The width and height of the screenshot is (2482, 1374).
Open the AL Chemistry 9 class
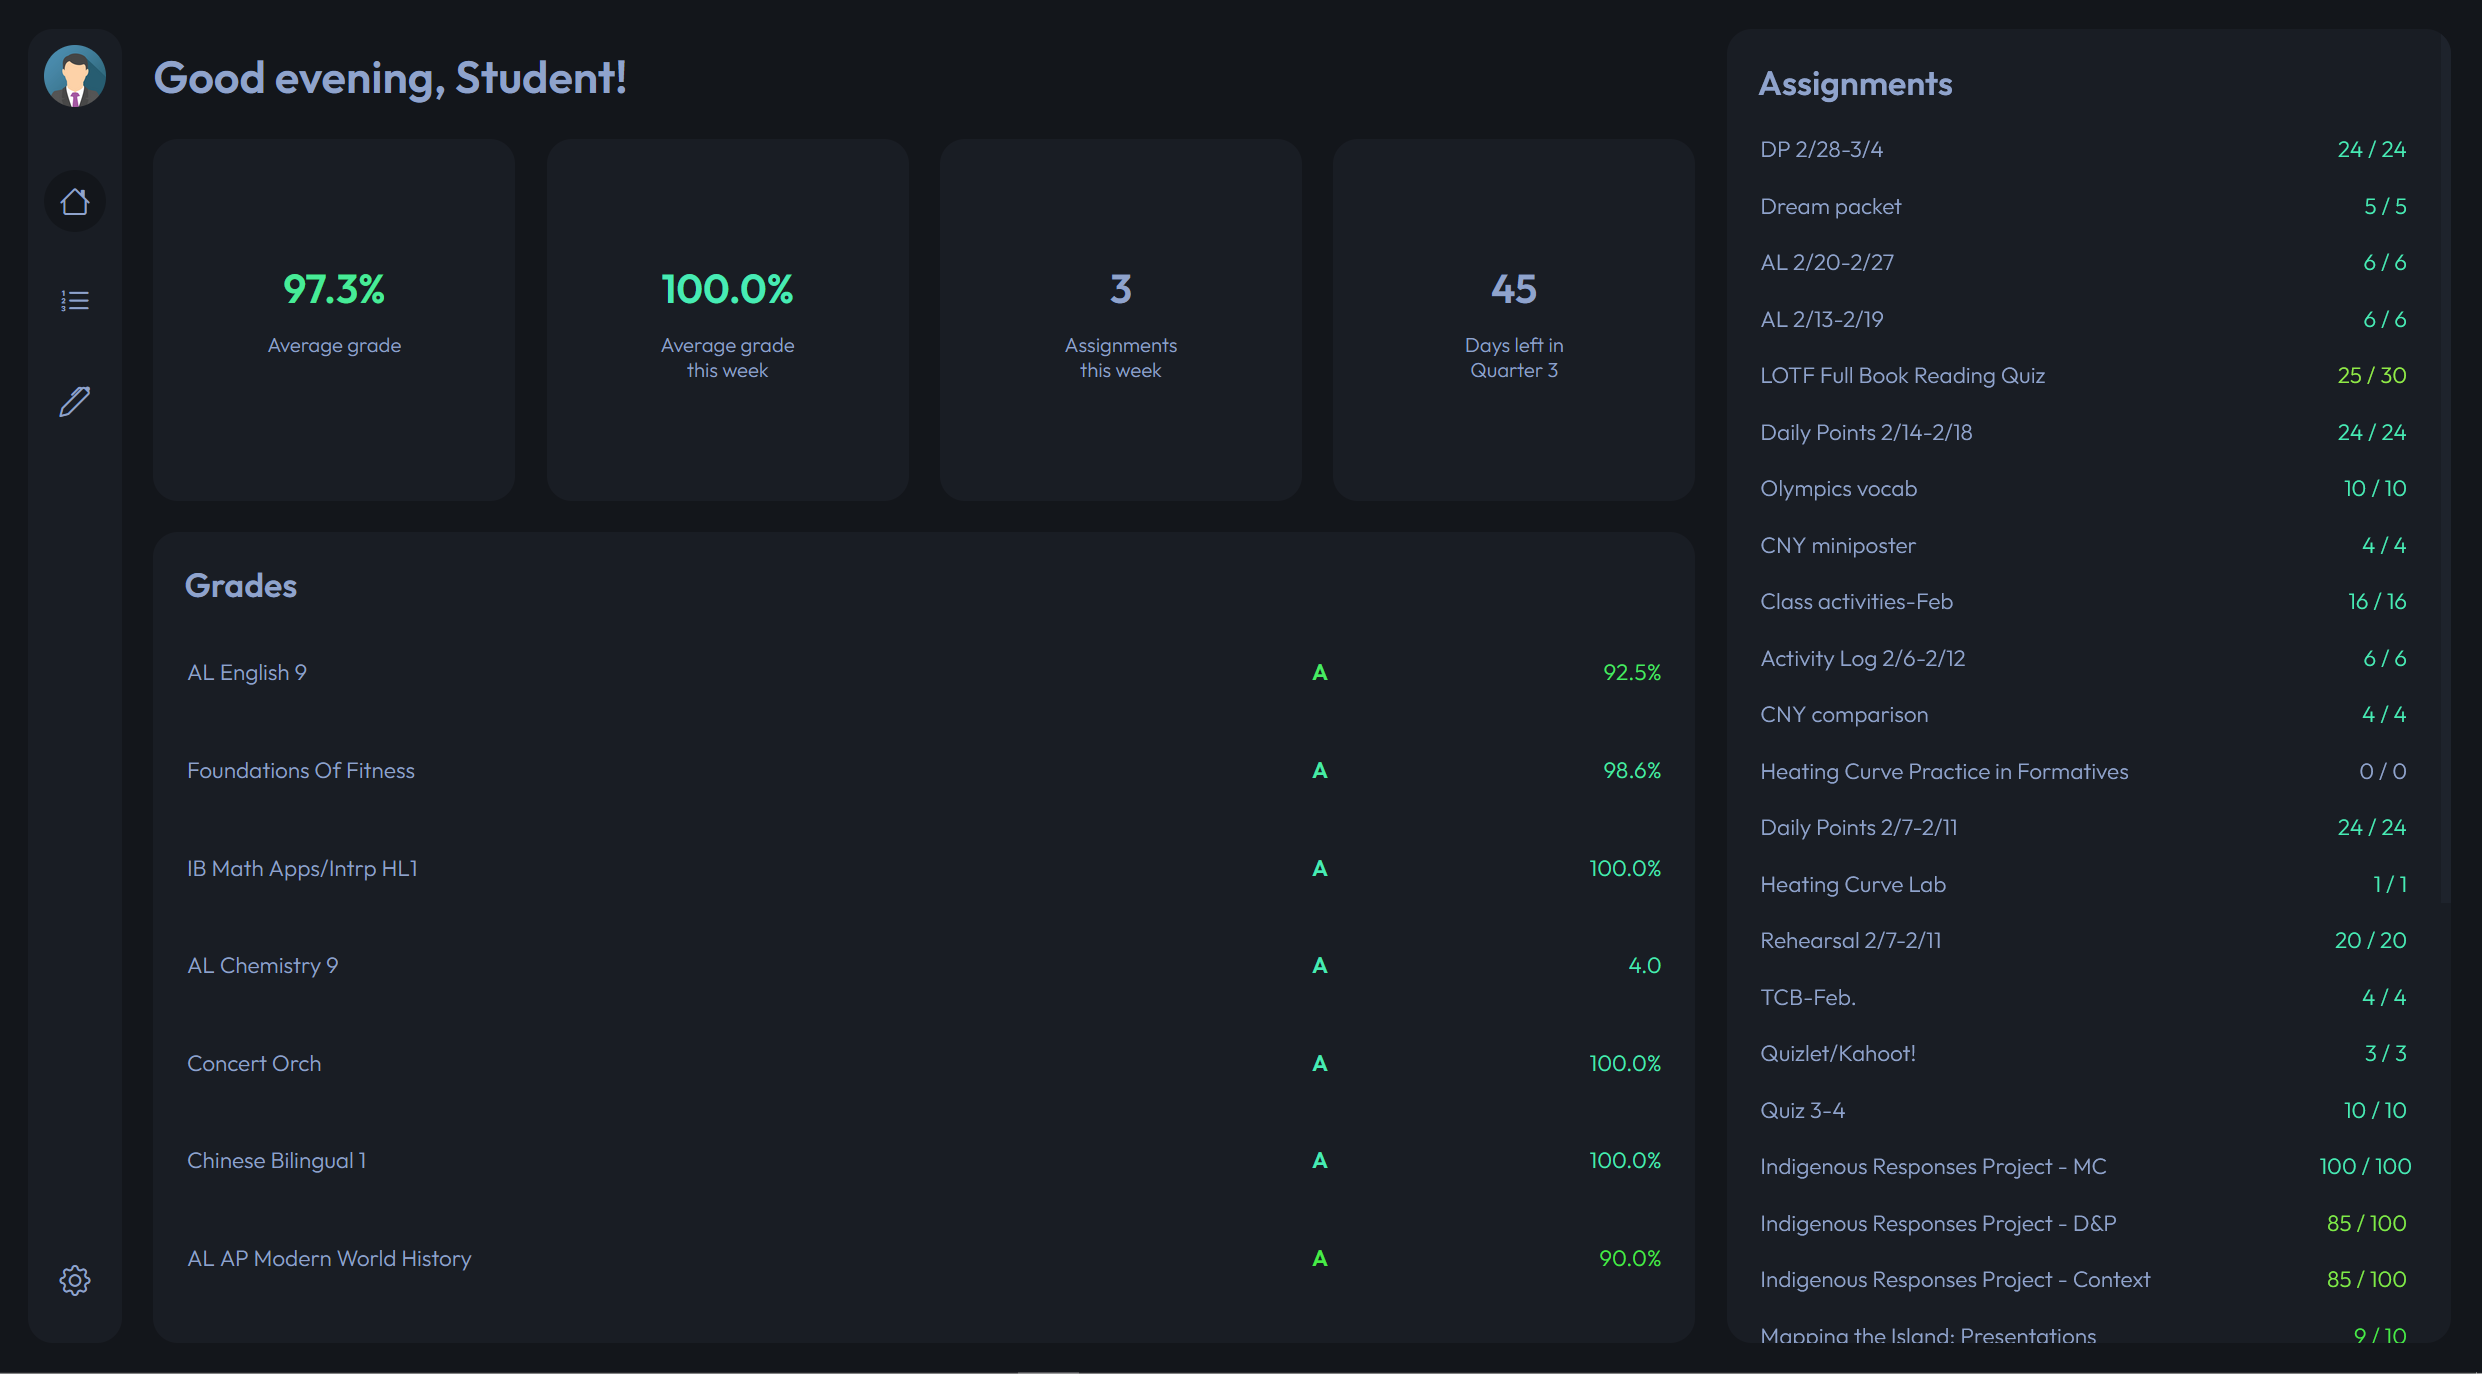point(923,966)
